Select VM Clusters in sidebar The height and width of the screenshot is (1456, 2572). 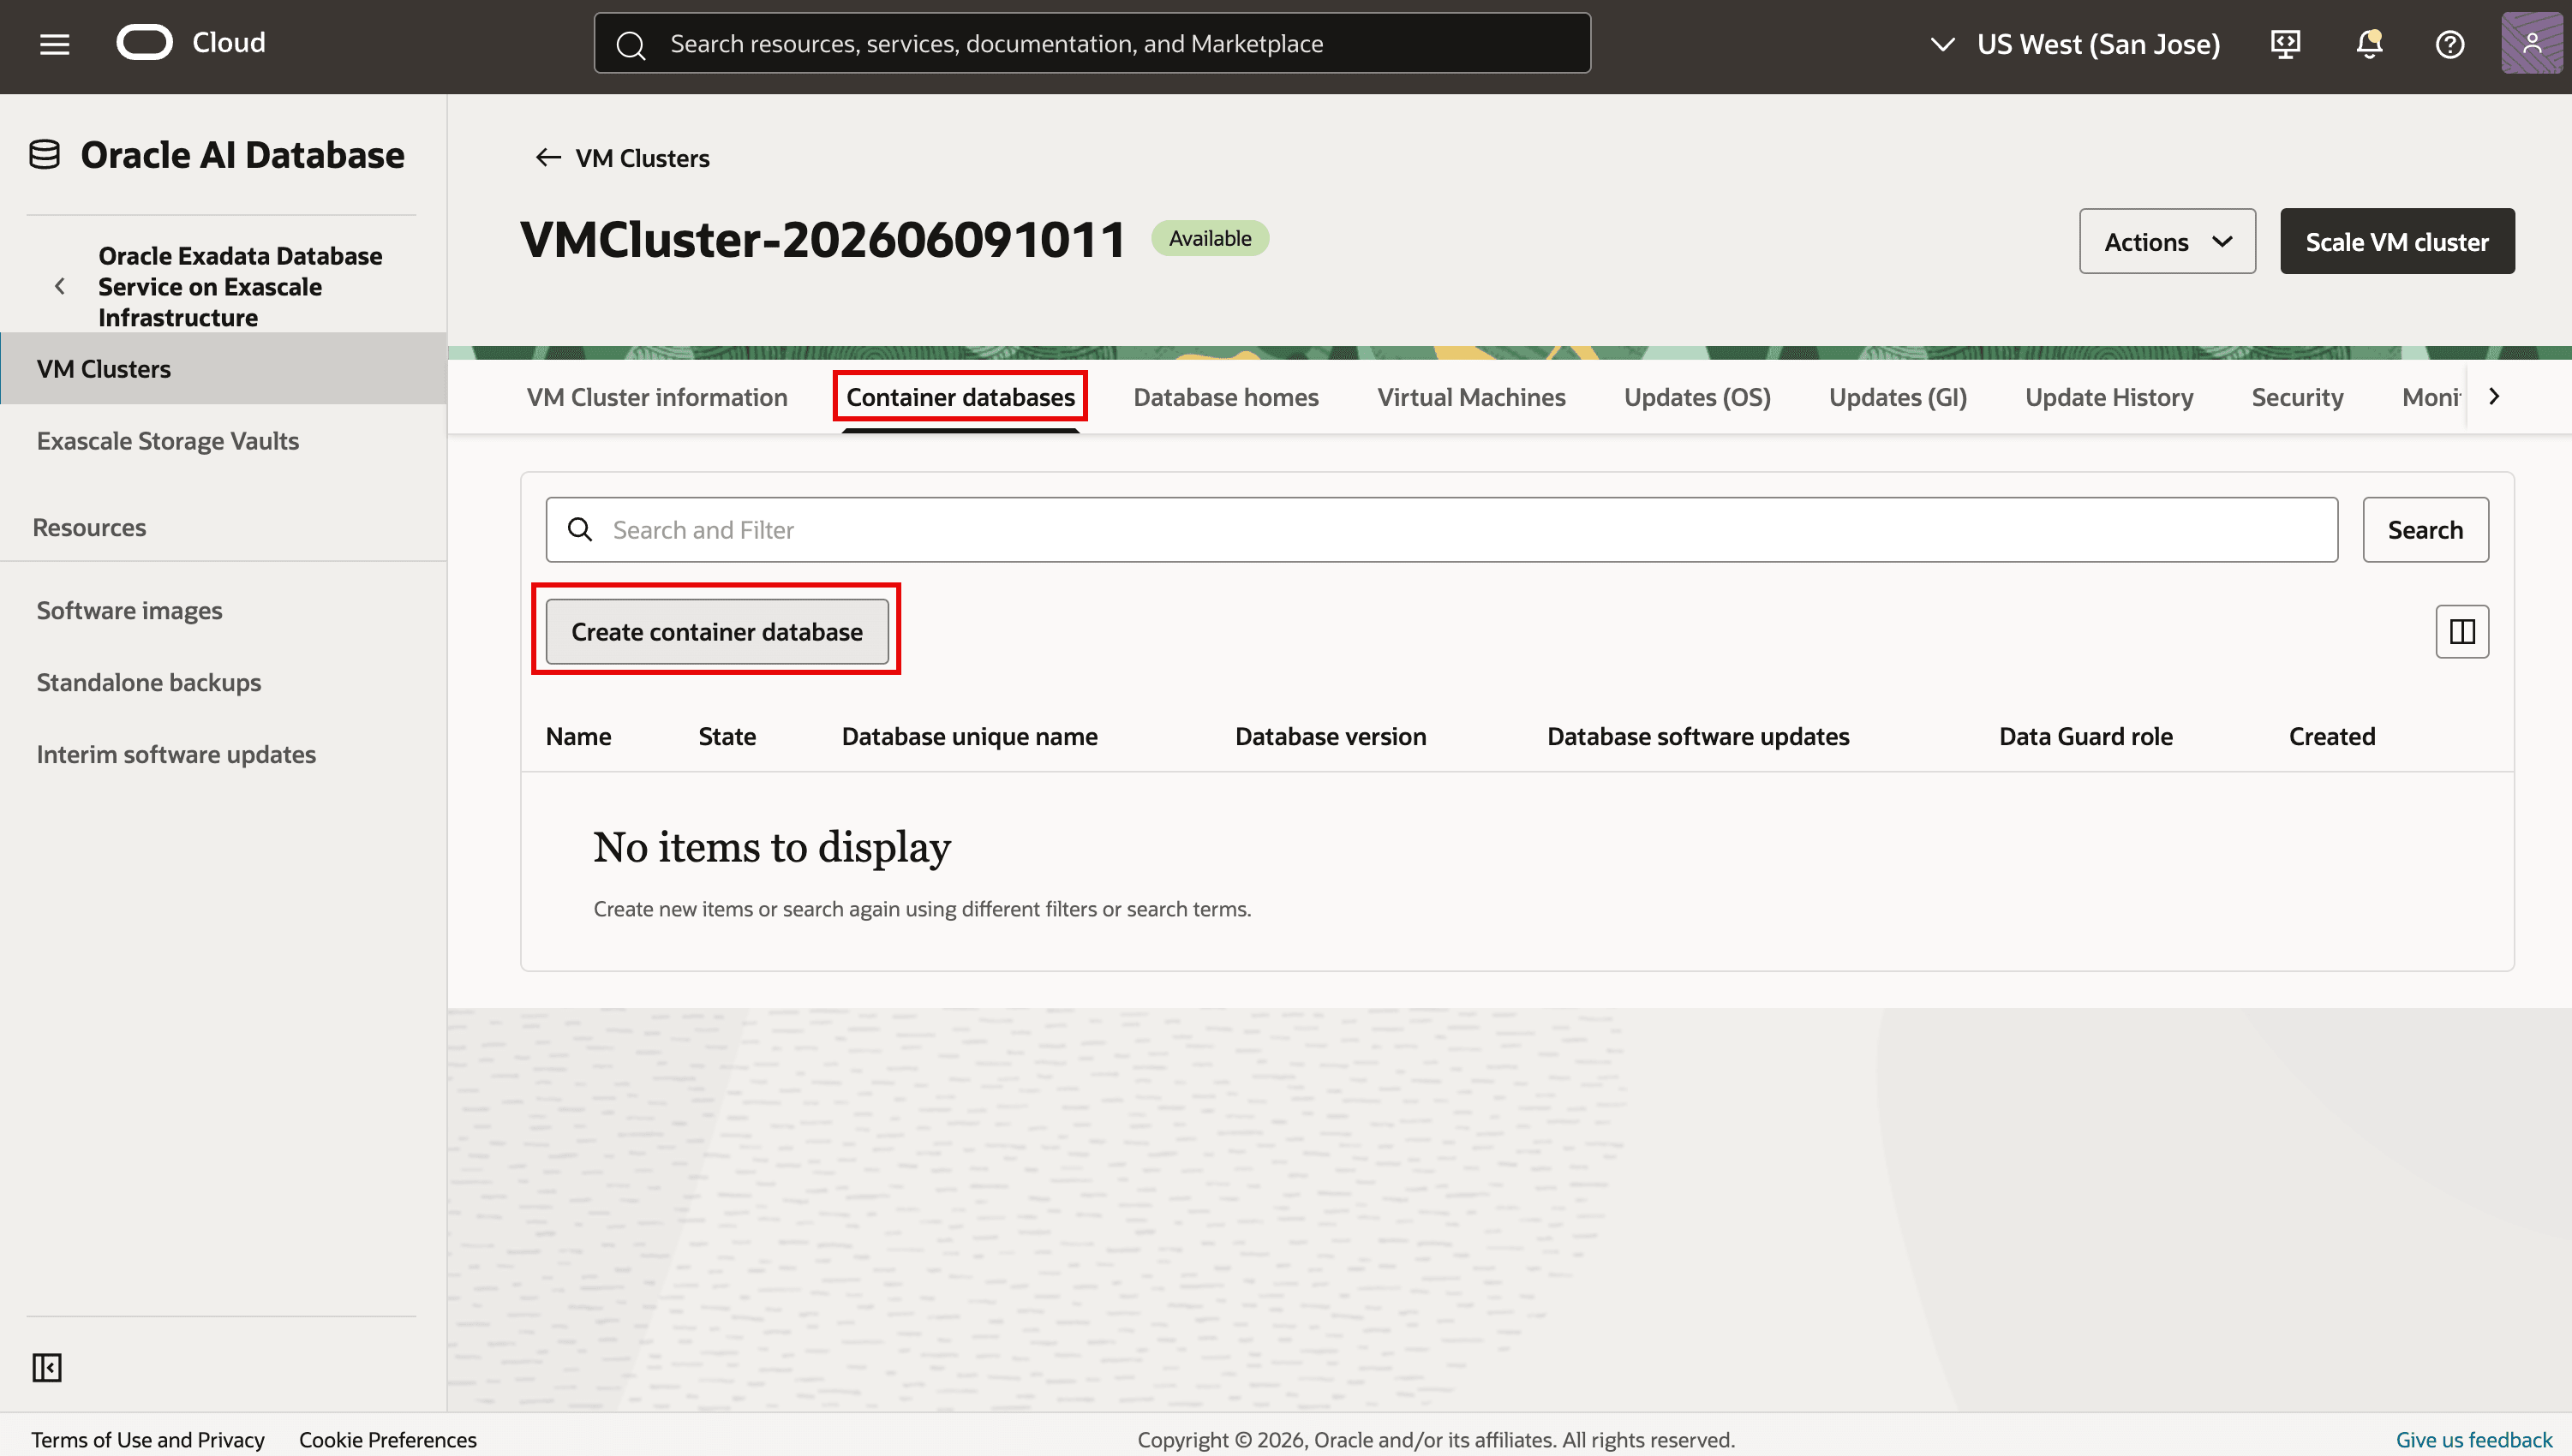click(x=223, y=369)
